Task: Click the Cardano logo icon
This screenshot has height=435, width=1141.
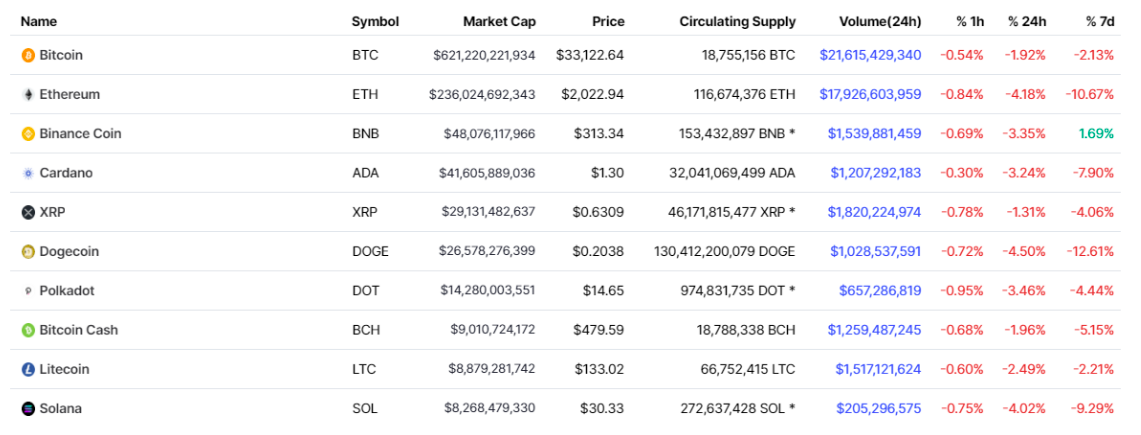Action: (x=28, y=173)
